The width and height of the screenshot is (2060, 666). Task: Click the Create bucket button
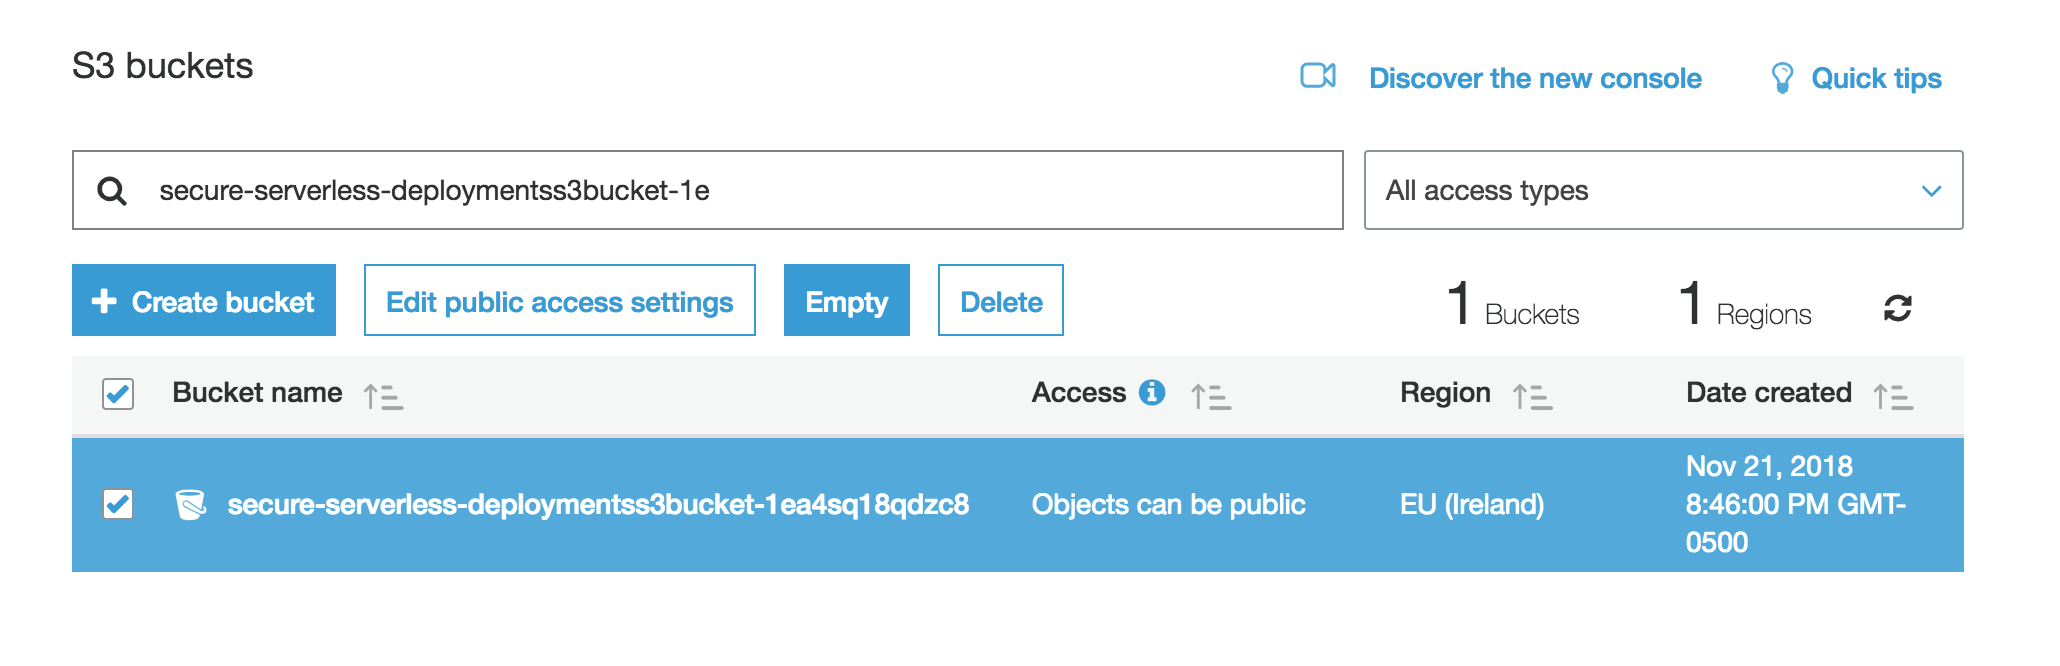pos(204,300)
